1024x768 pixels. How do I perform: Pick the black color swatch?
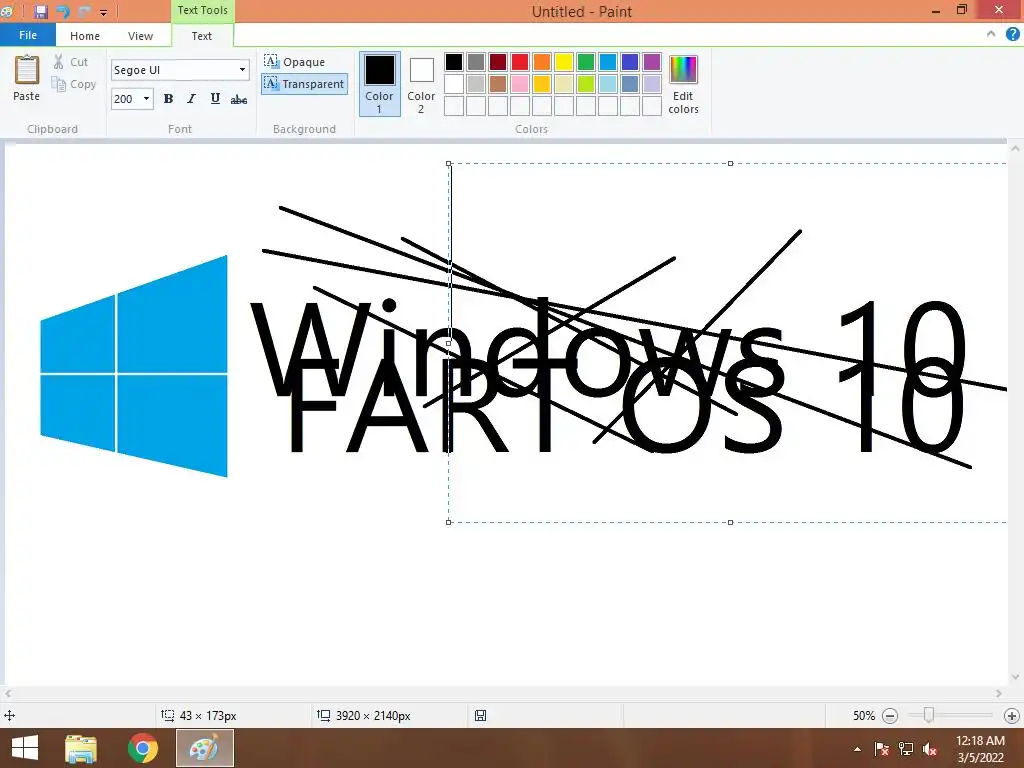click(454, 62)
